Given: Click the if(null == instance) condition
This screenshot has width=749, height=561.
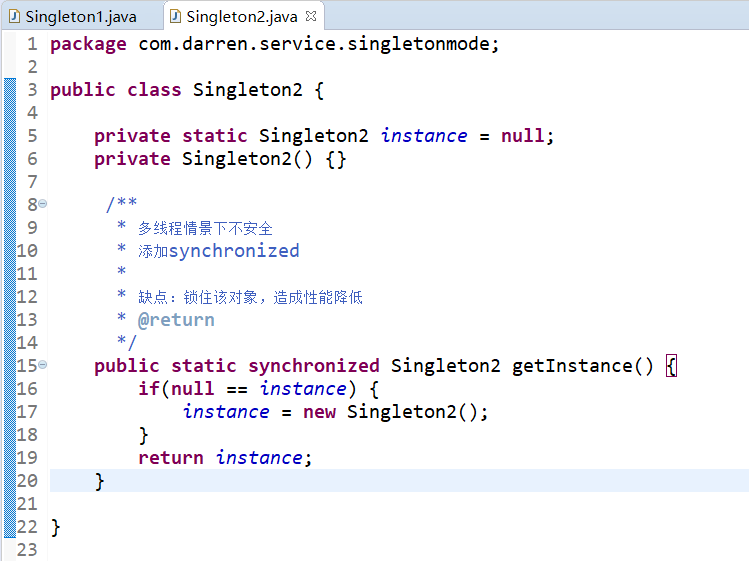Looking at the screenshot, I should 247,389.
